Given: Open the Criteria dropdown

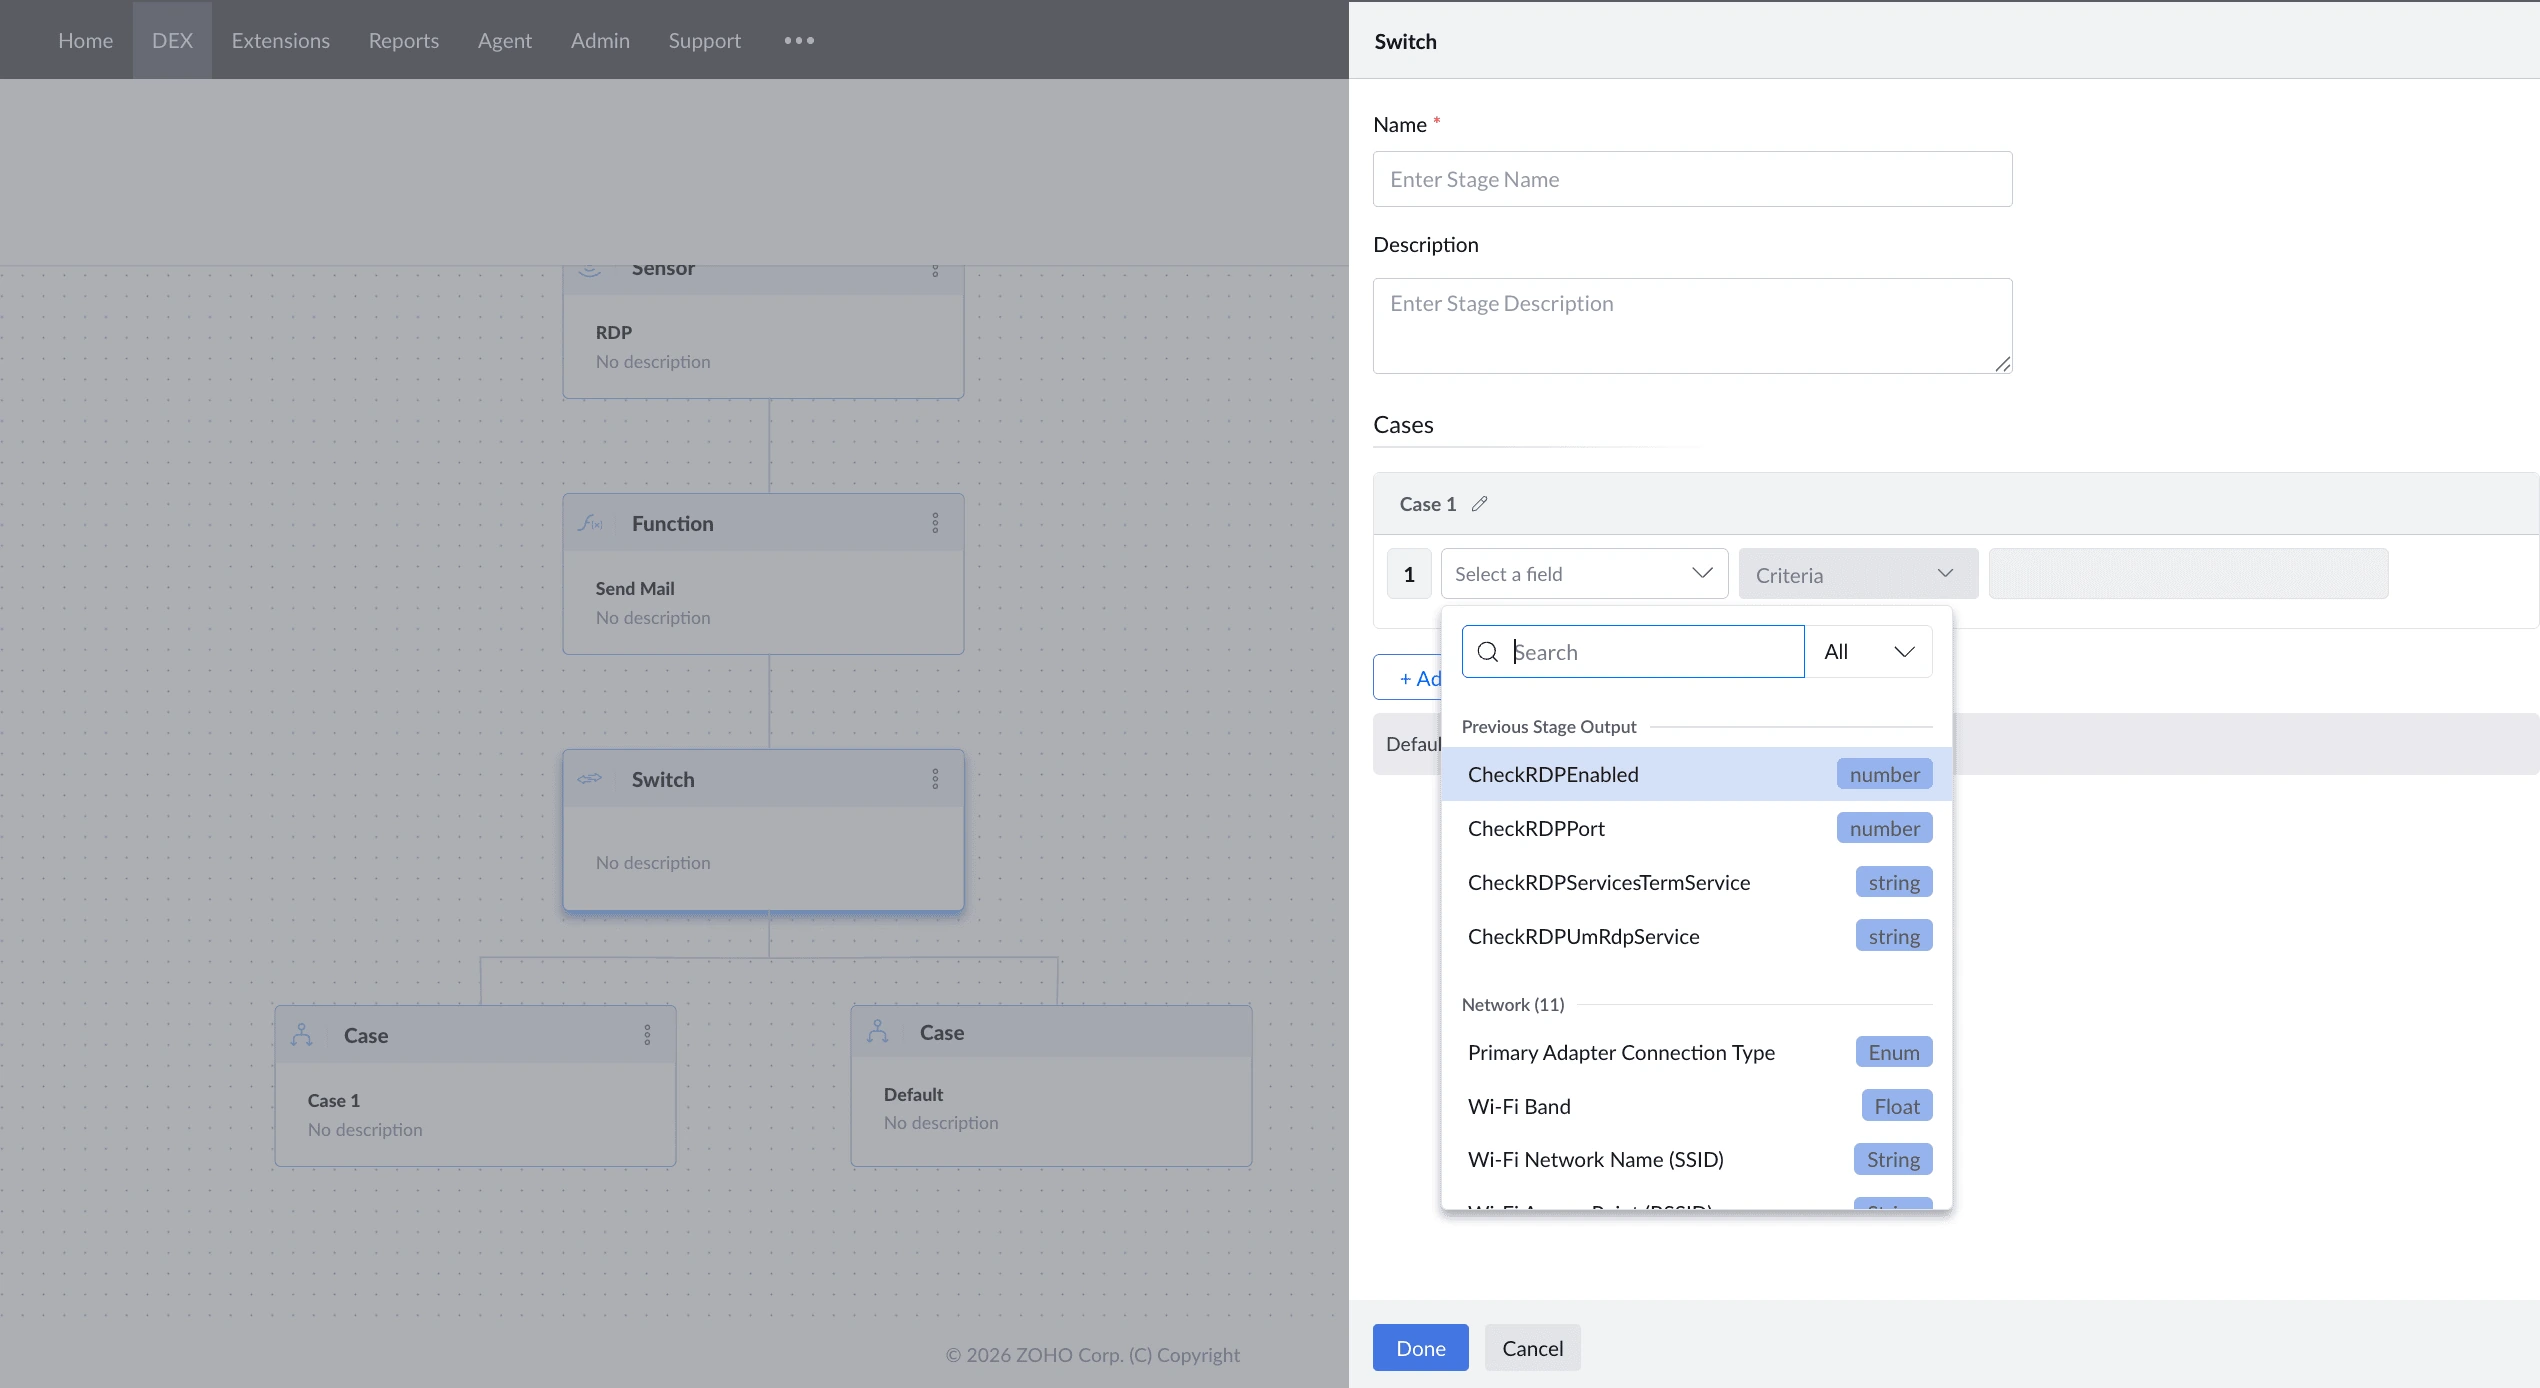Looking at the screenshot, I should point(1858,574).
